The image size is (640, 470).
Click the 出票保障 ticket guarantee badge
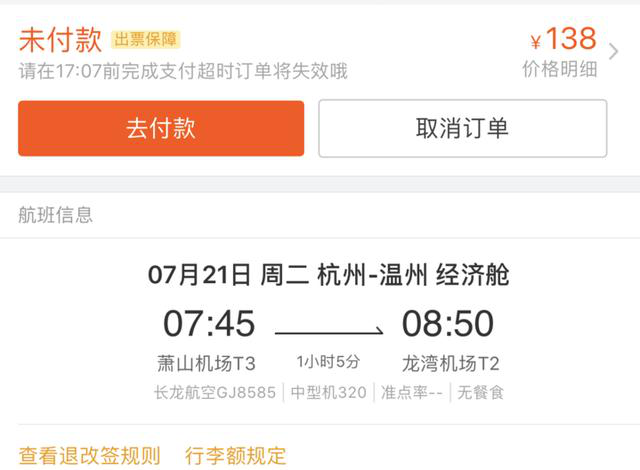click(145, 40)
